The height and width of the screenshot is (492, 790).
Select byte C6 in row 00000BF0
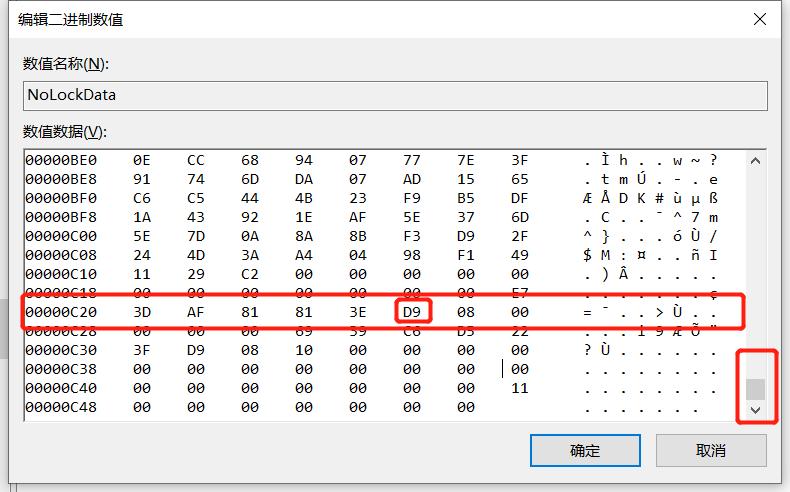pyautogui.click(x=142, y=198)
